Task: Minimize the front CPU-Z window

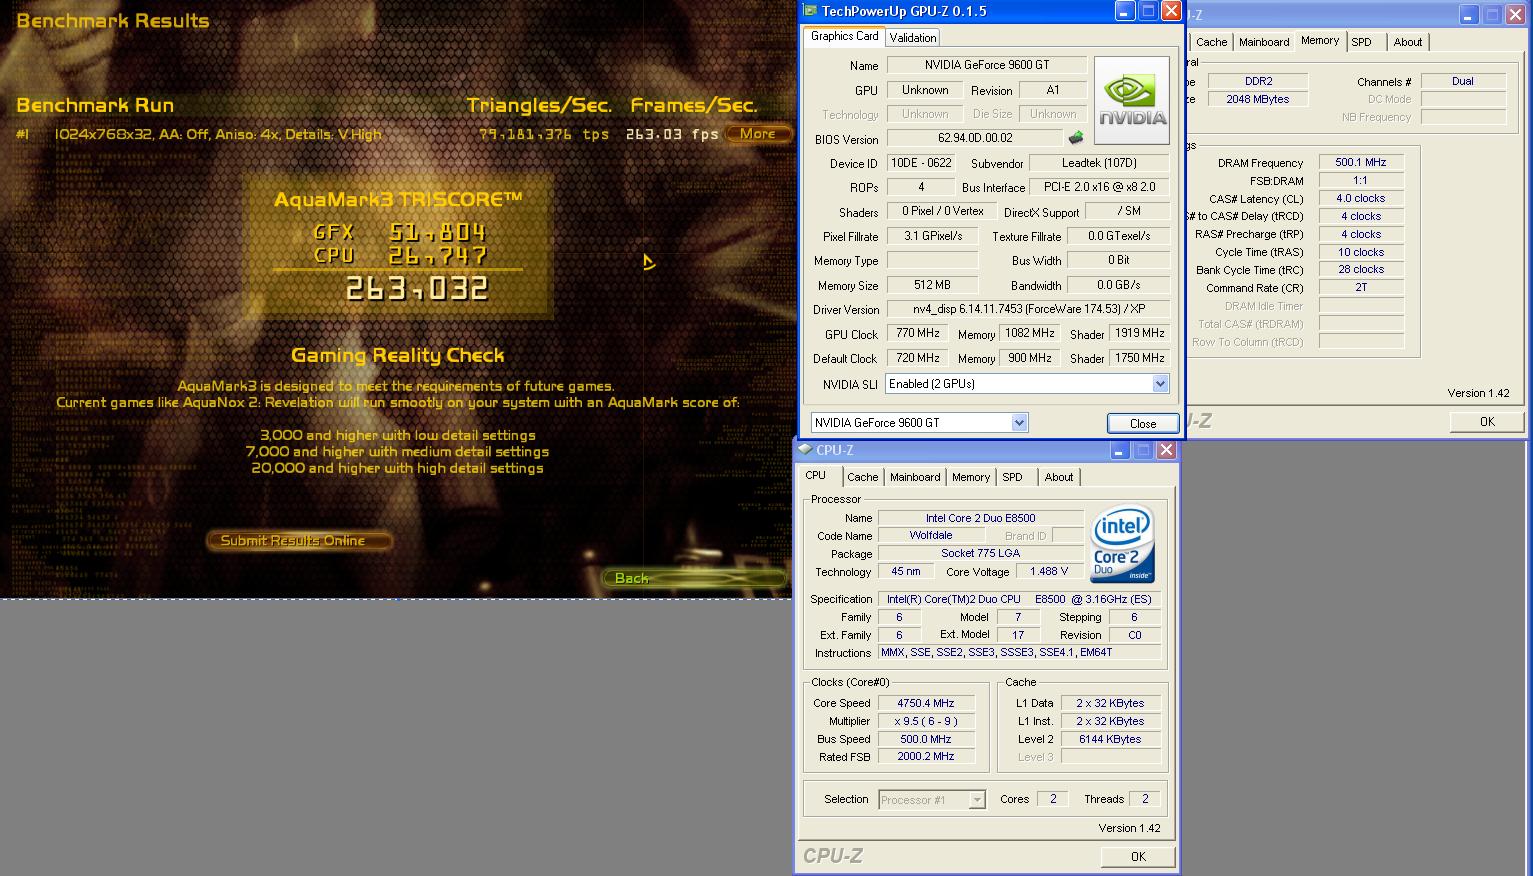Action: click(x=1122, y=451)
